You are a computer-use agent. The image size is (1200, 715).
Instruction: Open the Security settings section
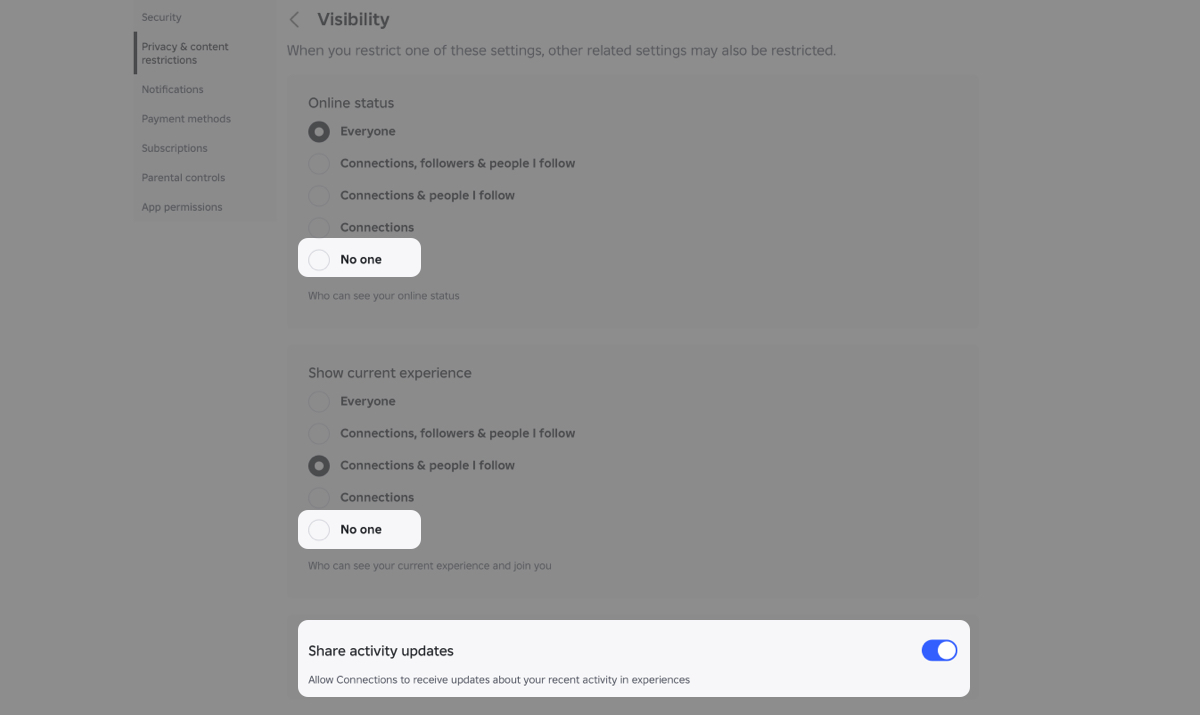click(162, 16)
